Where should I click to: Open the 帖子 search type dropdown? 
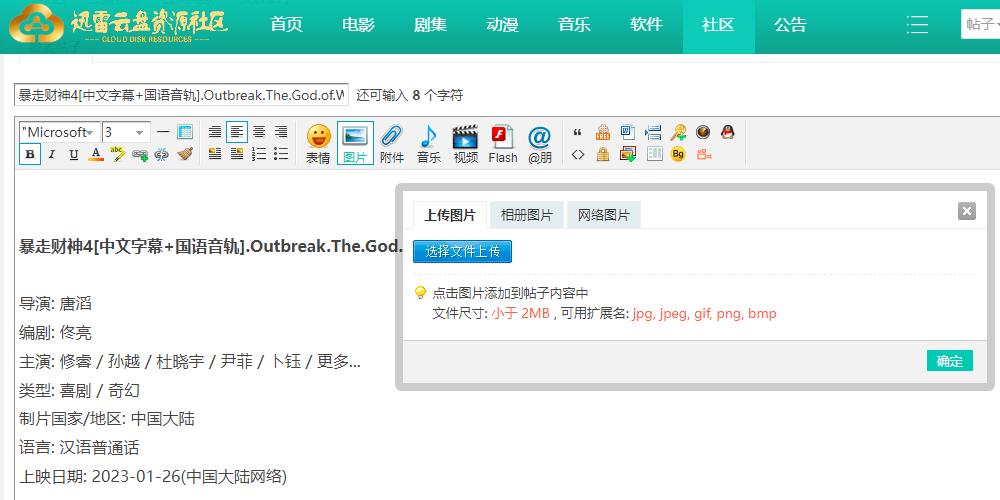(980, 26)
